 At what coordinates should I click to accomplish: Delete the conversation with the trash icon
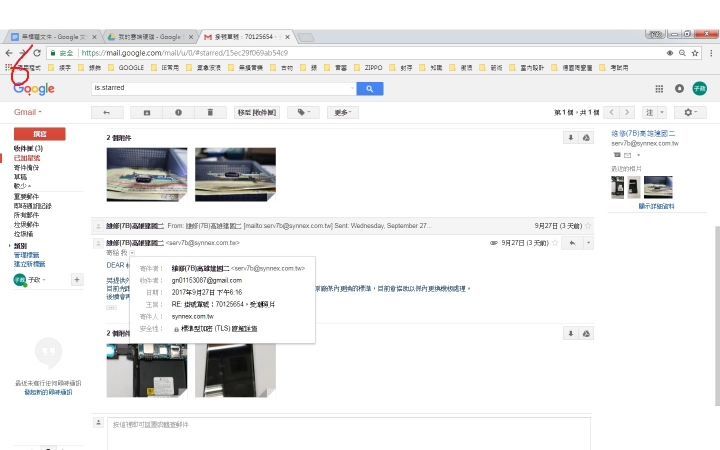tap(210, 112)
